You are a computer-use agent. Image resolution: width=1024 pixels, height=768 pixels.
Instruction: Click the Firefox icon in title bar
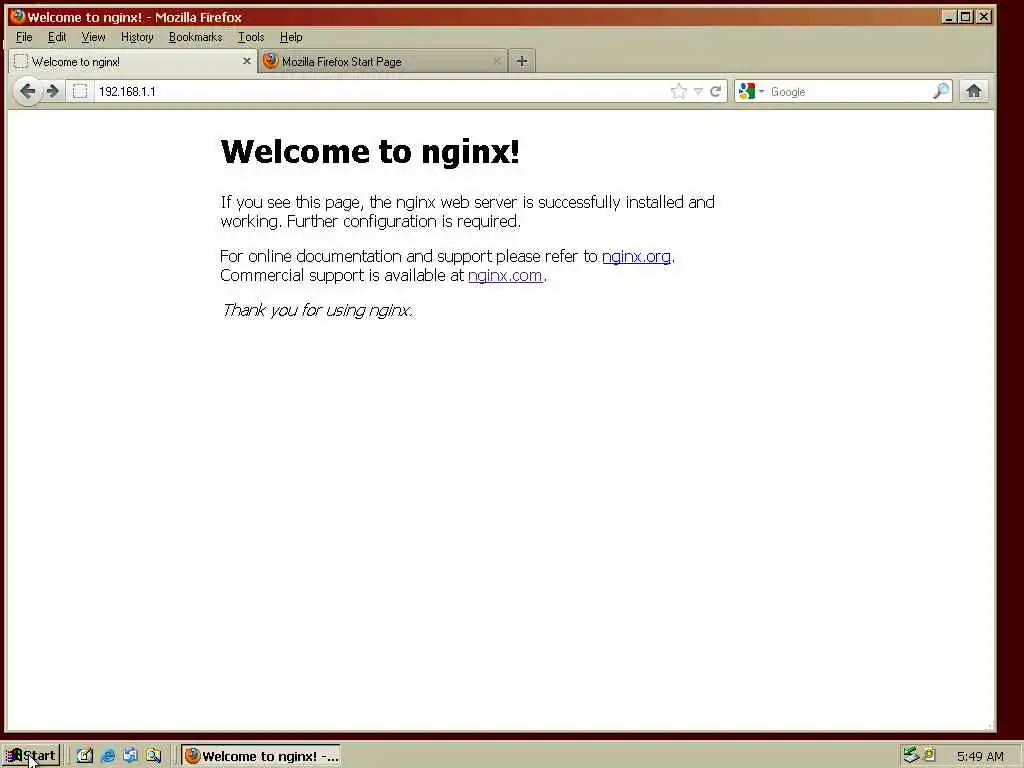tap(18, 16)
